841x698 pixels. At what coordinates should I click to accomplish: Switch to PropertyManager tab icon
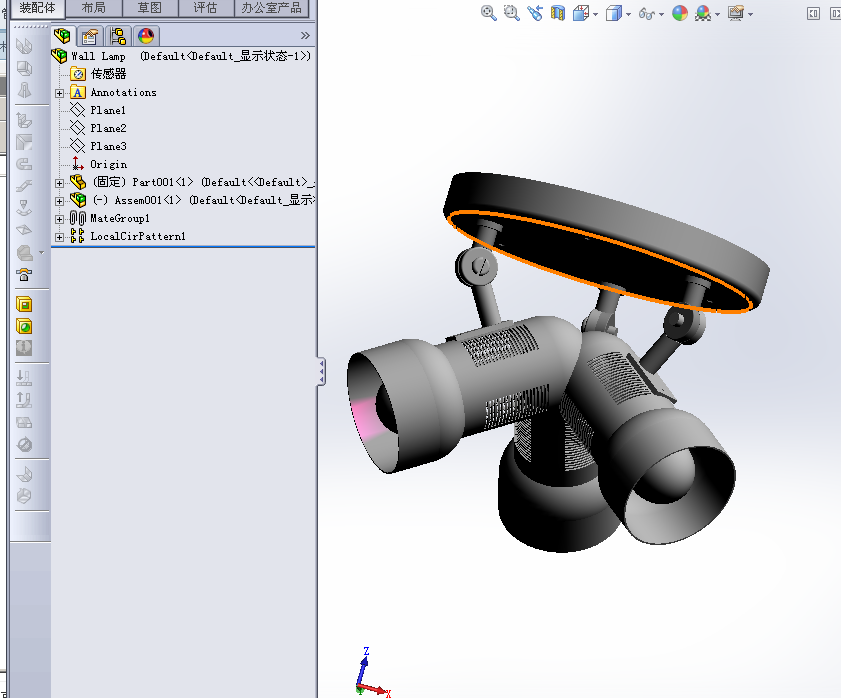tap(90, 36)
